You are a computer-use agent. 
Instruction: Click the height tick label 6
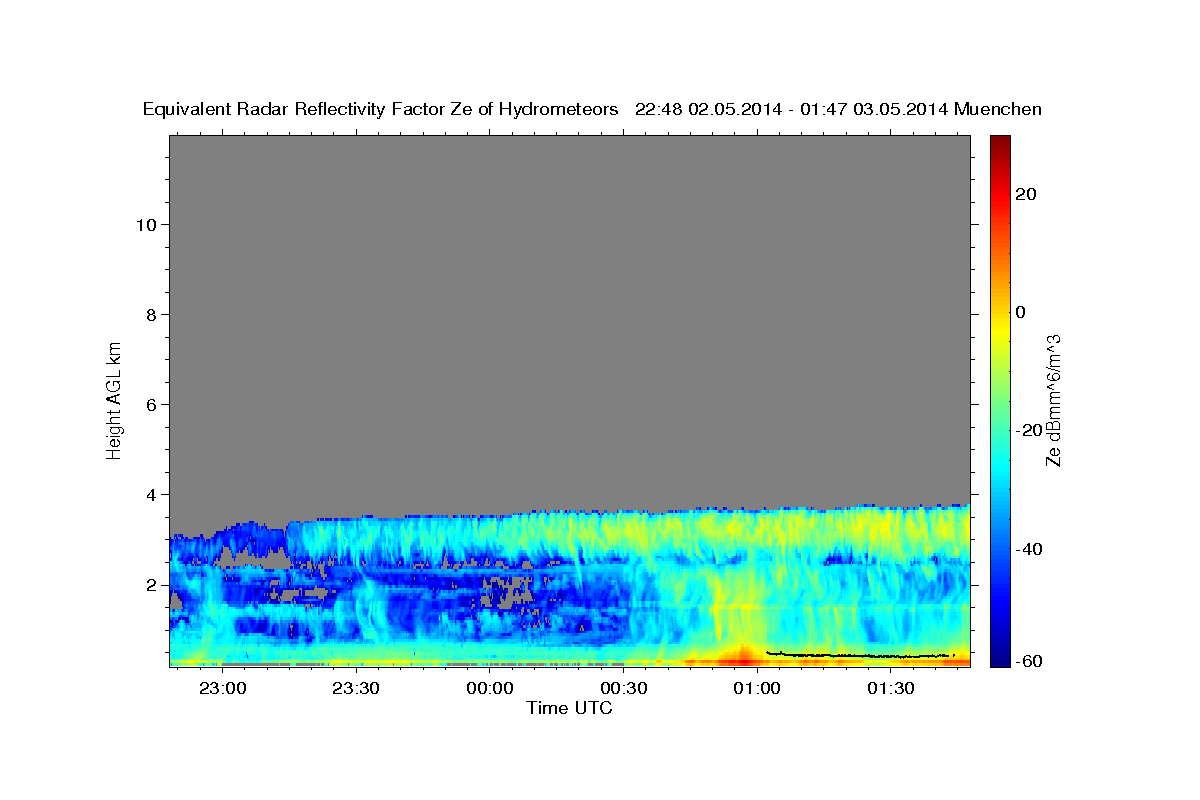[x=151, y=405]
